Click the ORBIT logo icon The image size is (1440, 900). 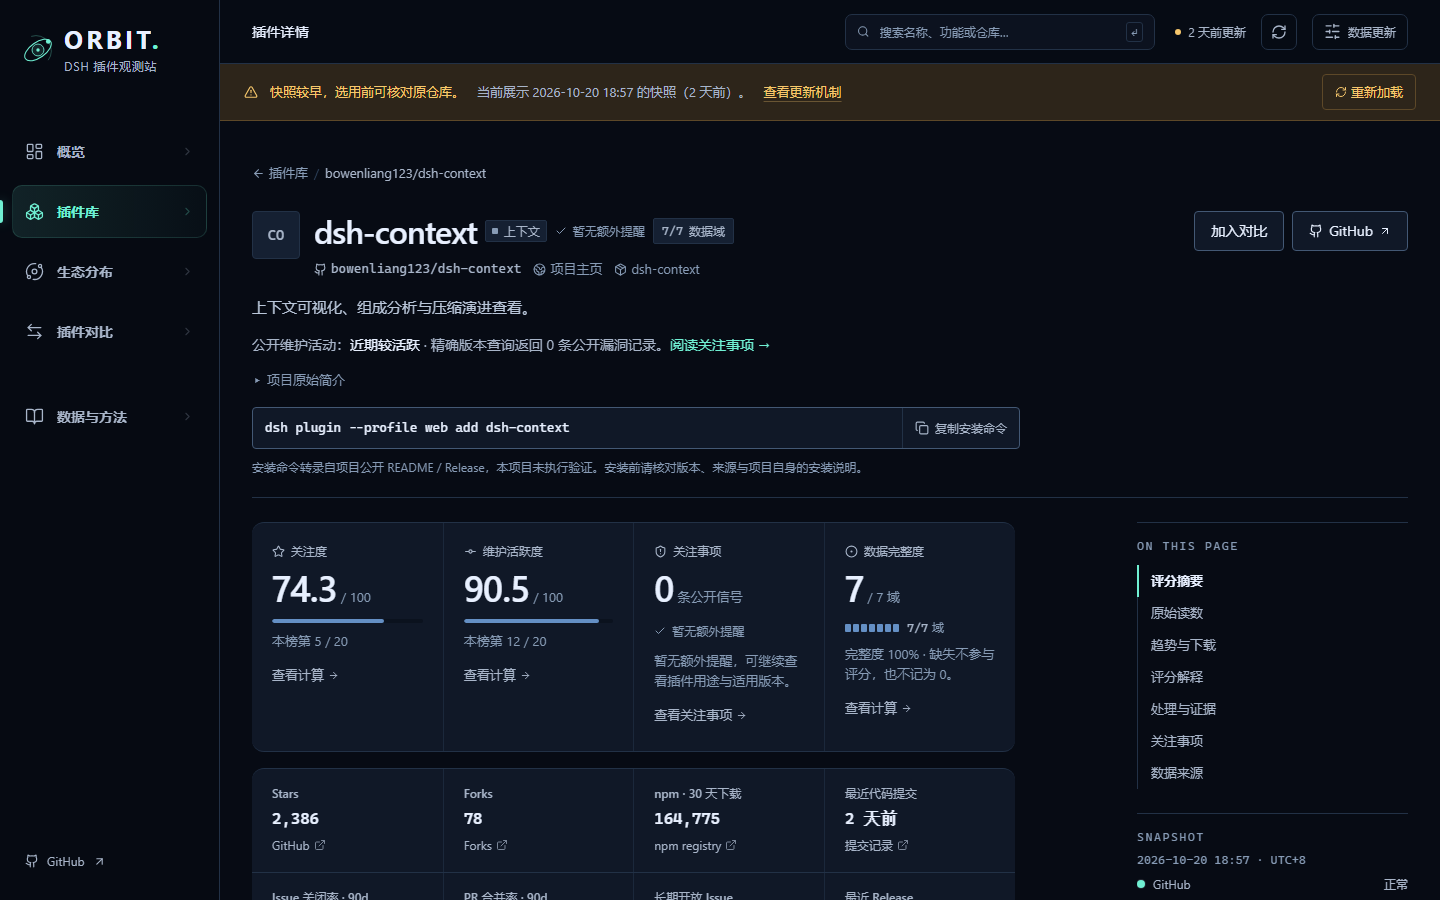(38, 48)
